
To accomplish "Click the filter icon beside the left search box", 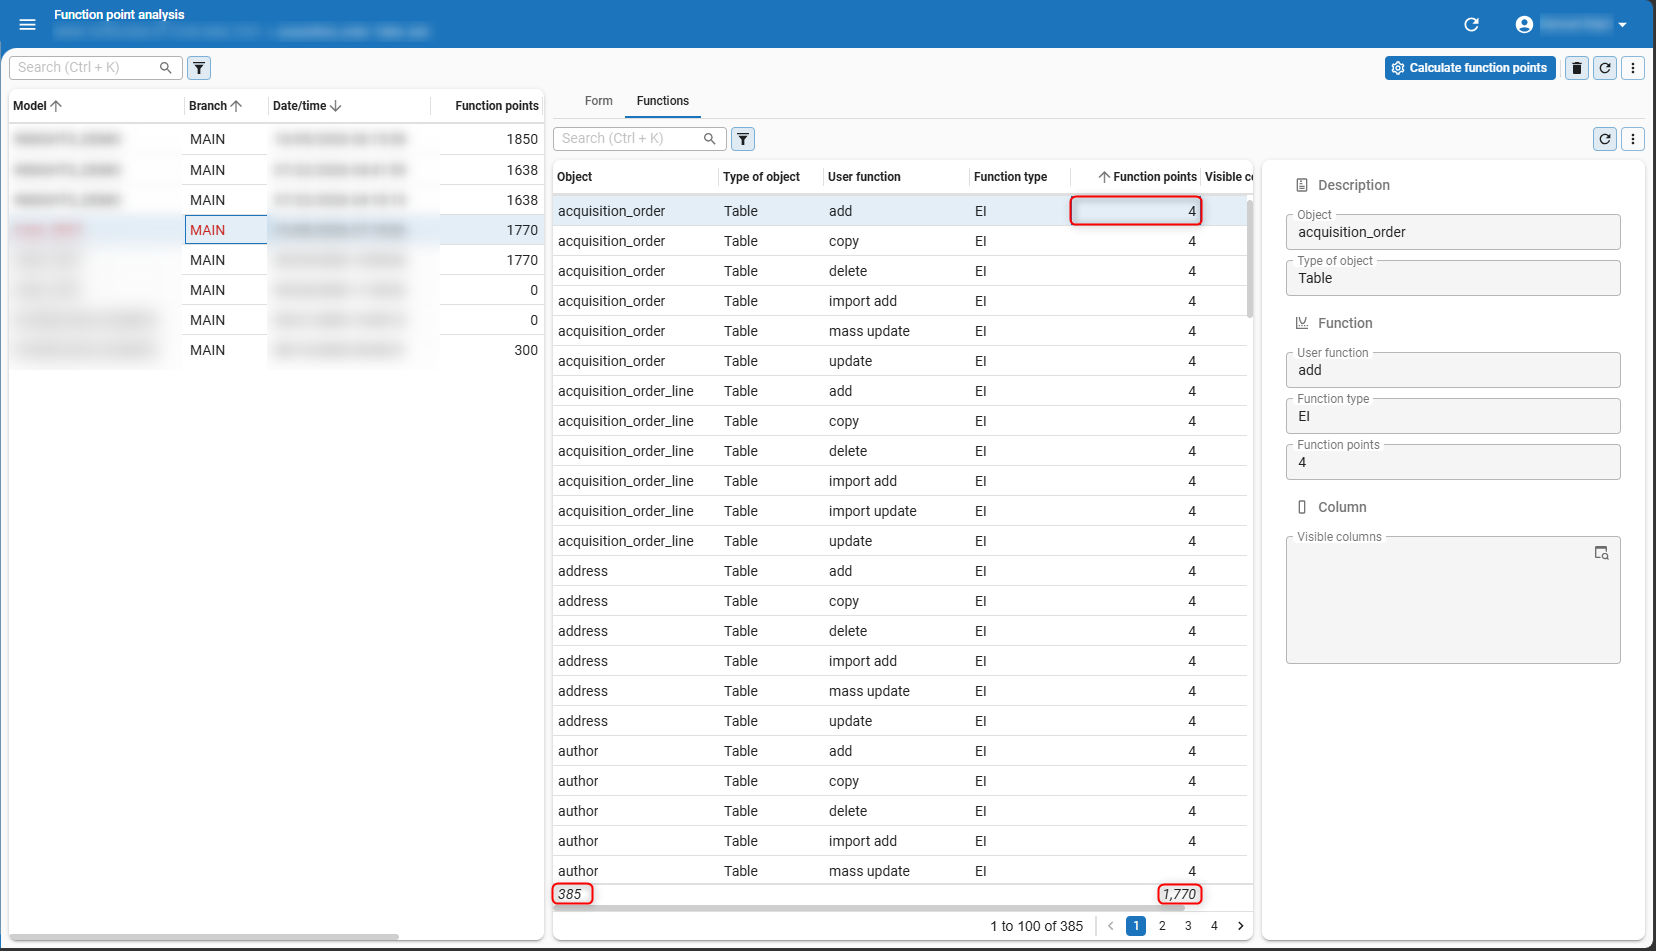I will [199, 68].
